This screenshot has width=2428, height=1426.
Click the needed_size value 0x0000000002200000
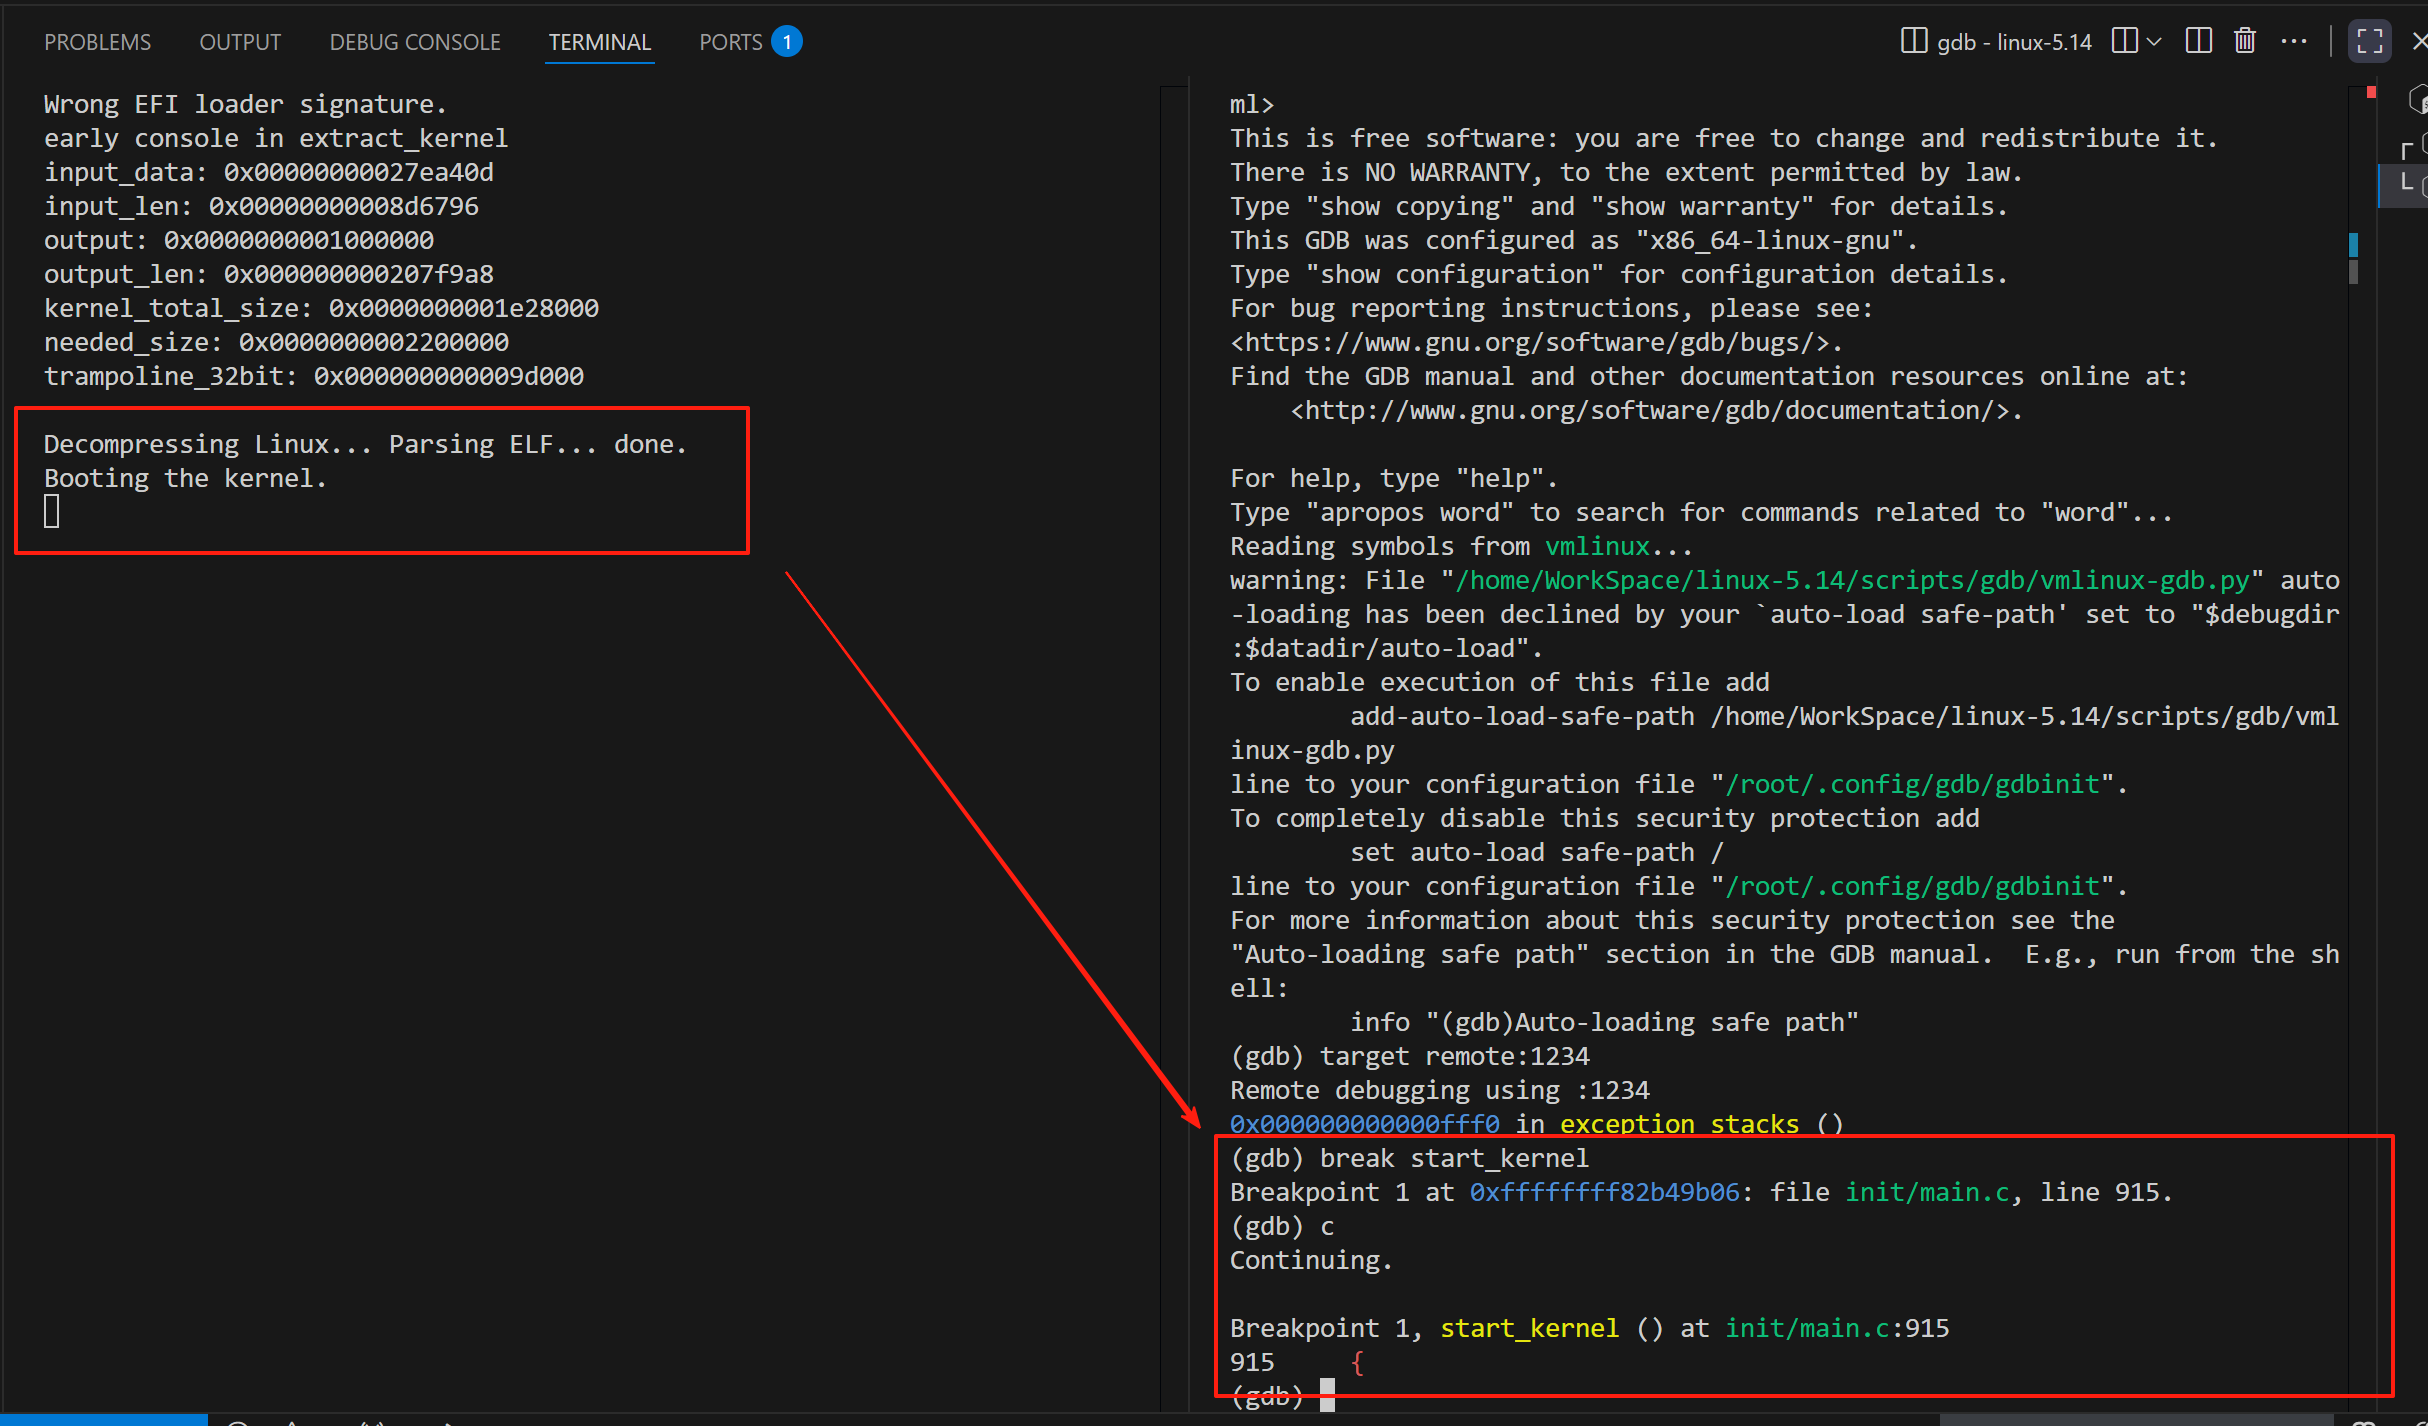[x=373, y=343]
